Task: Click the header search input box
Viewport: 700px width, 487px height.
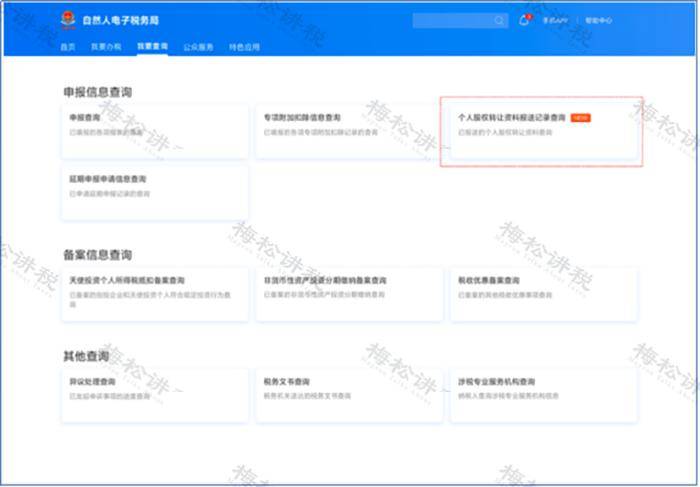Action: point(460,21)
